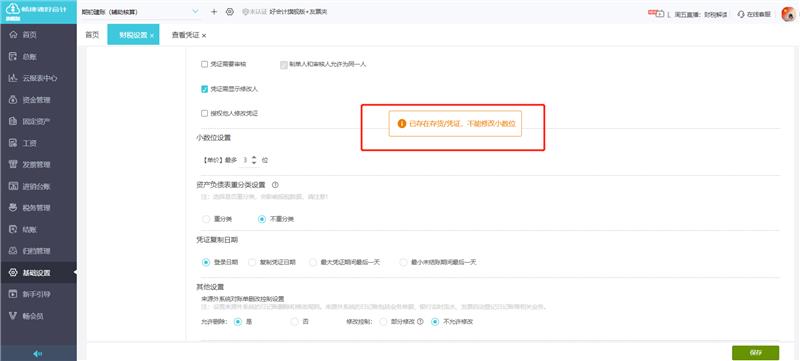Open 税务管理 sidebar module
This screenshot has height=361, width=800.
[x=38, y=208]
